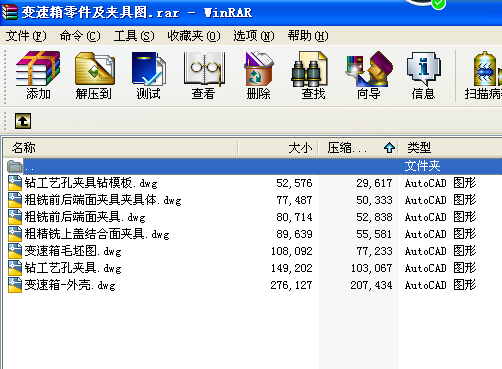The width and height of the screenshot is (502, 369).
Task: Click the size value 89,639
Action: 294,234
